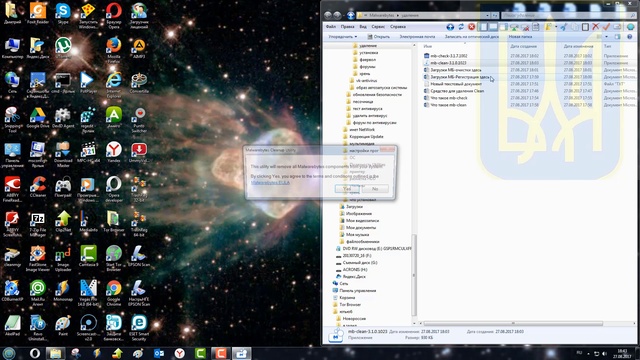Select the mb-check-3.1.7.1002 file
640x360 pixels.
tap(449, 56)
